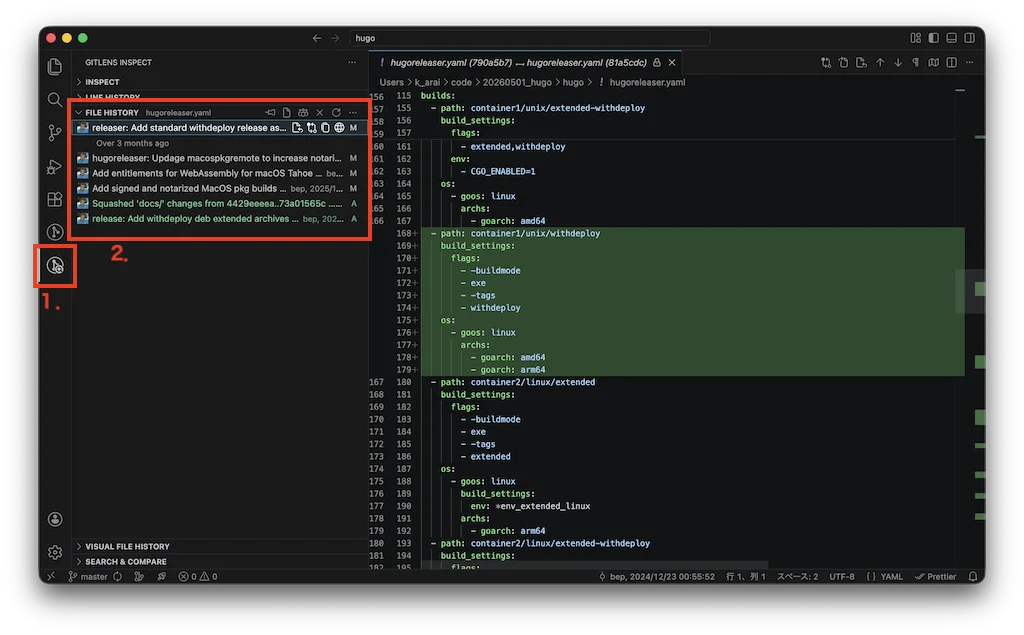Image resolution: width=1024 pixels, height=635 pixels.
Task: Refresh the File History view
Action: click(x=336, y=112)
